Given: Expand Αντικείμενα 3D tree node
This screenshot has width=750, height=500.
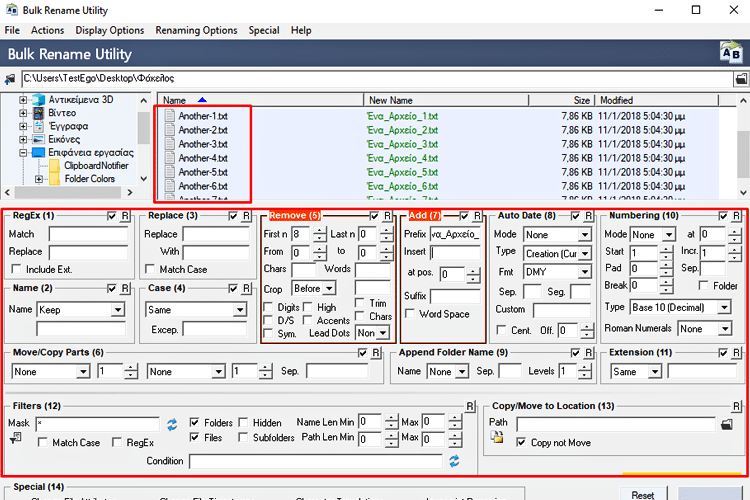Looking at the screenshot, I should [23, 100].
